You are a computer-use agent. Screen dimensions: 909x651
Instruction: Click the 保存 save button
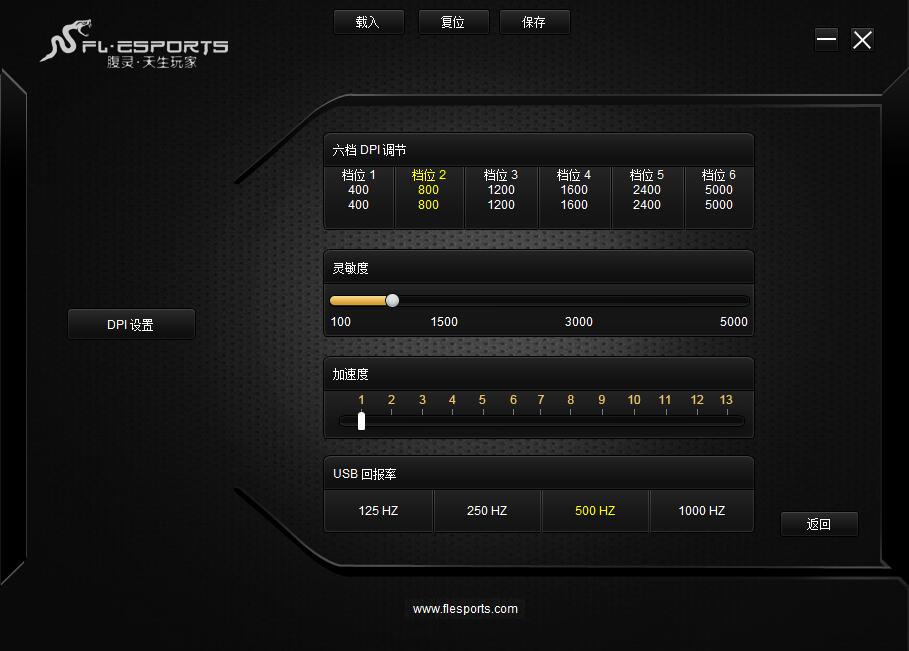[x=534, y=22]
